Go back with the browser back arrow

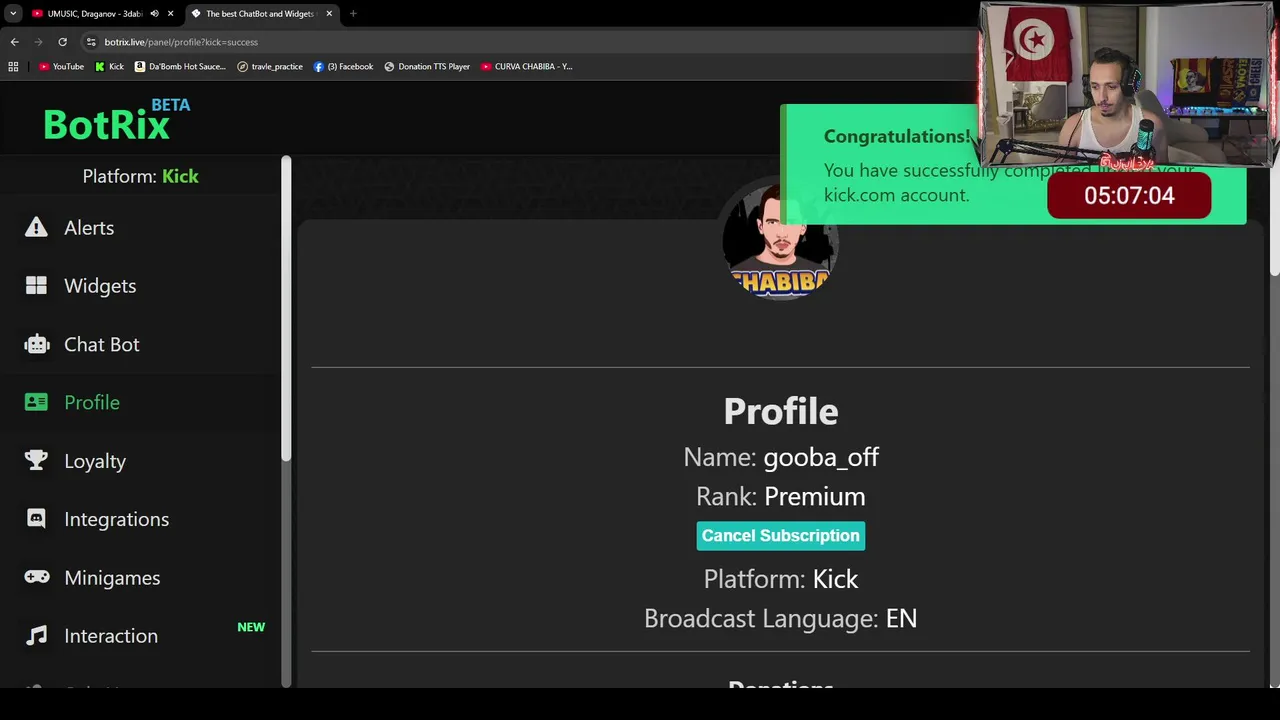pos(14,42)
